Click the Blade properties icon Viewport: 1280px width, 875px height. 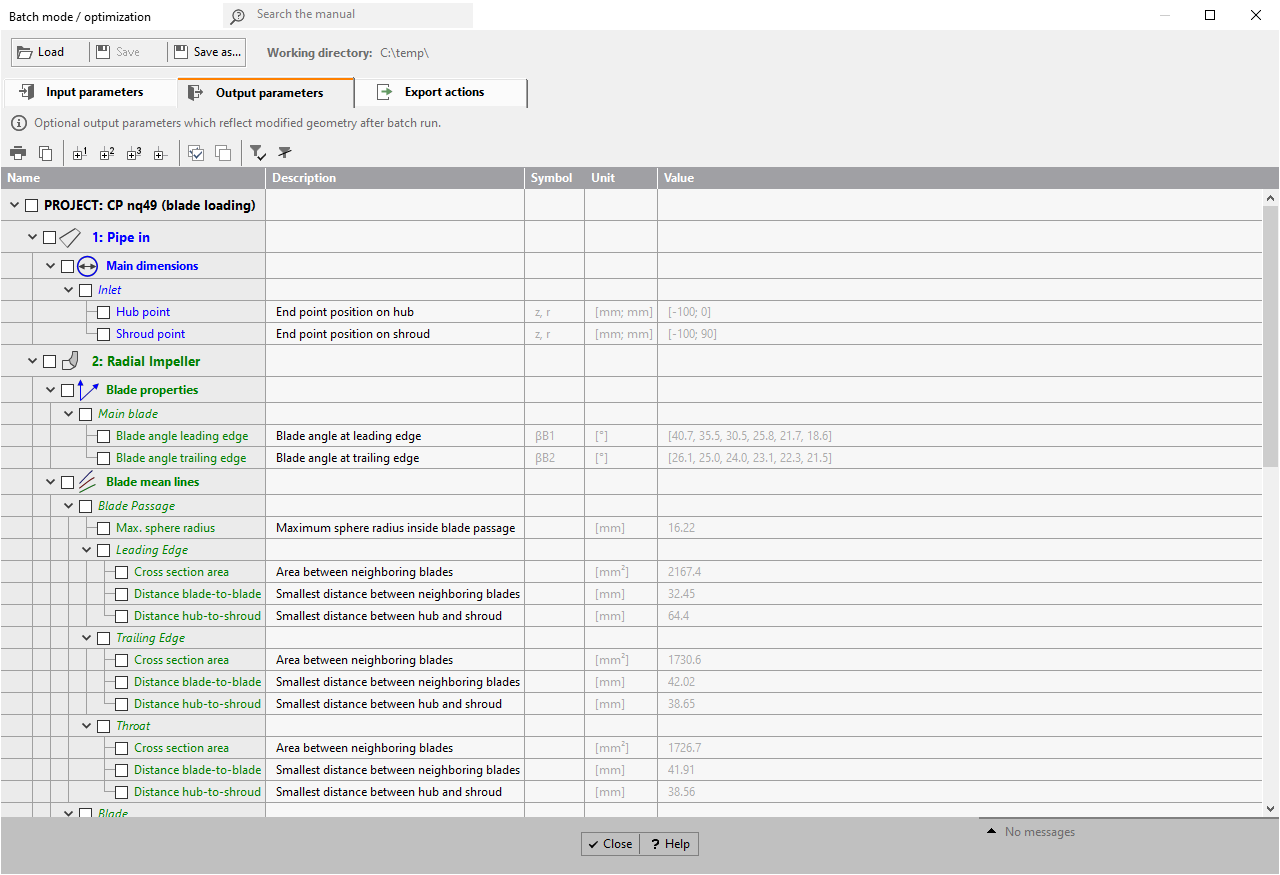pyautogui.click(x=88, y=390)
